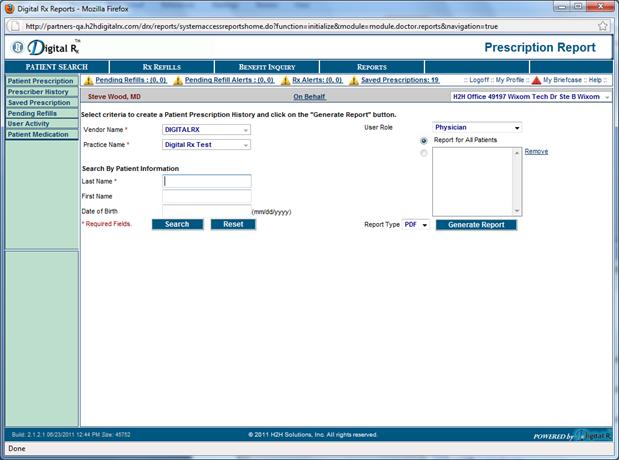Image resolution: width=619 pixels, height=460 pixels.
Task: Select the second radio button beside patient list box
Action: [424, 153]
